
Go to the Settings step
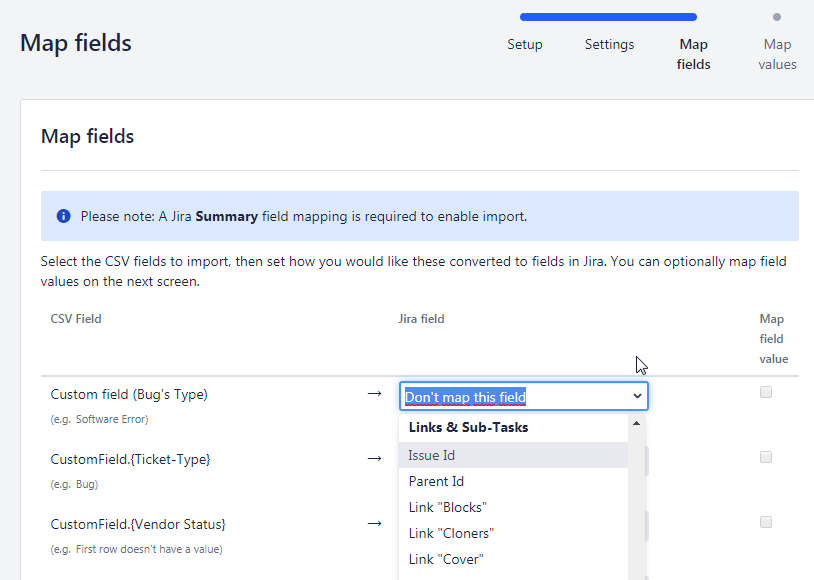point(609,45)
